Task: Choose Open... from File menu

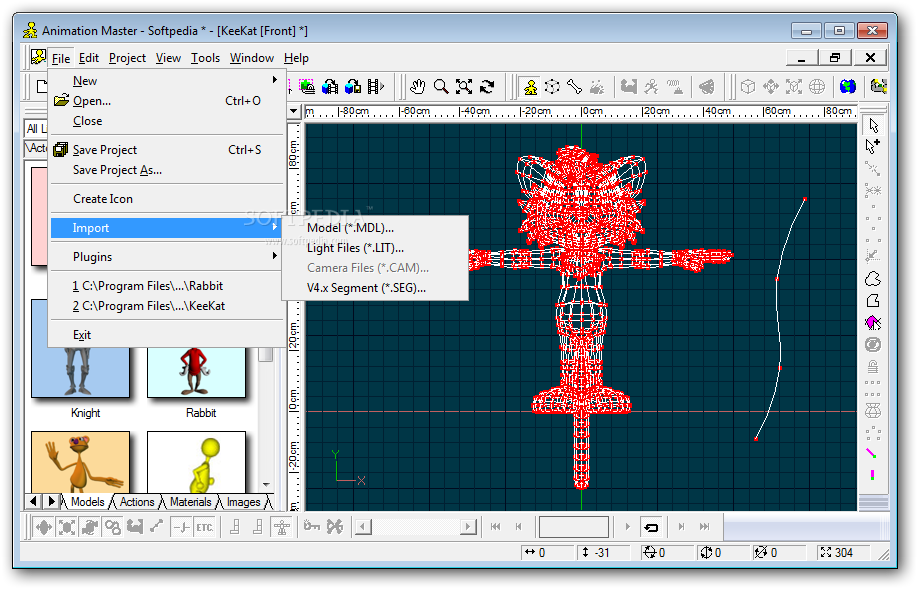Action: tap(167, 101)
